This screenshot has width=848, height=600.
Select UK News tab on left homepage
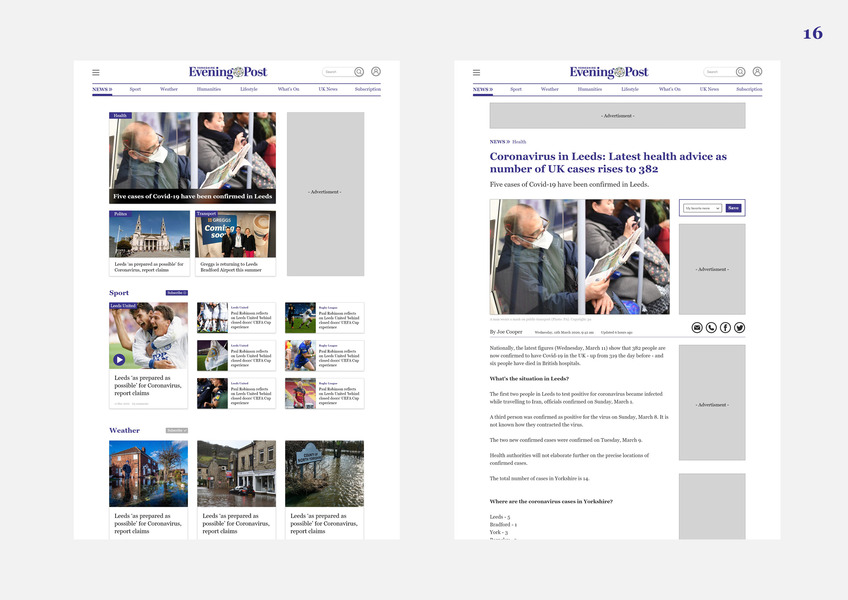328,89
